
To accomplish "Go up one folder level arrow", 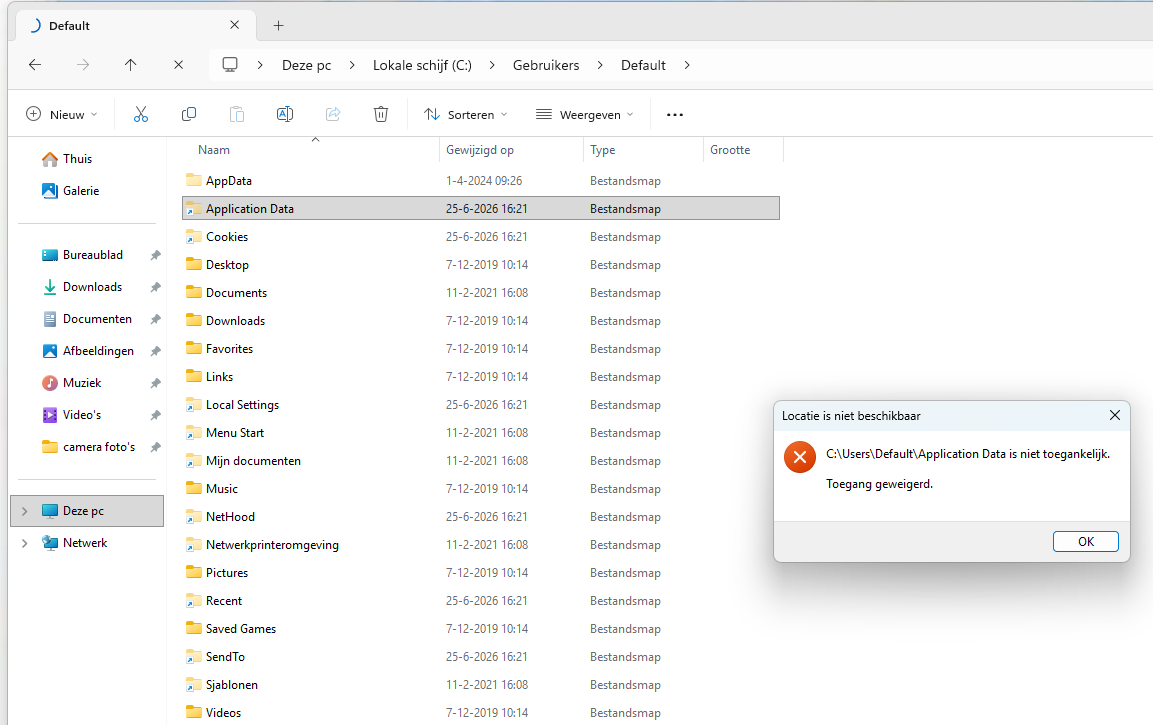I will pos(130,65).
